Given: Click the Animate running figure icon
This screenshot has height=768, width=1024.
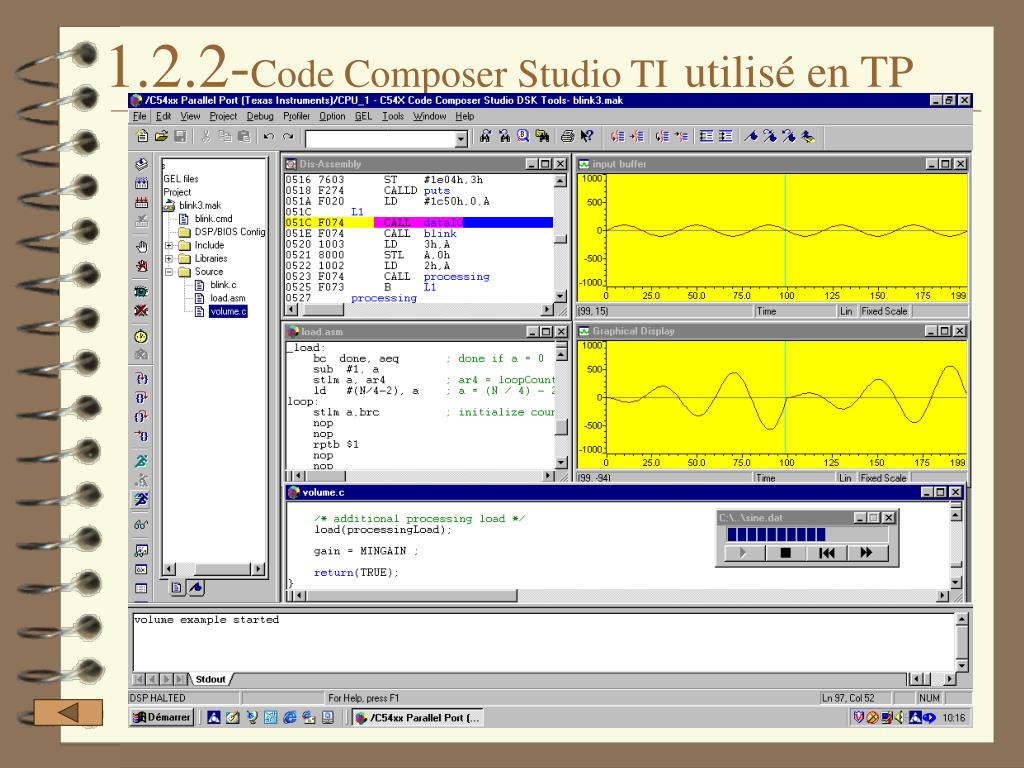Looking at the screenshot, I should coord(141,500).
